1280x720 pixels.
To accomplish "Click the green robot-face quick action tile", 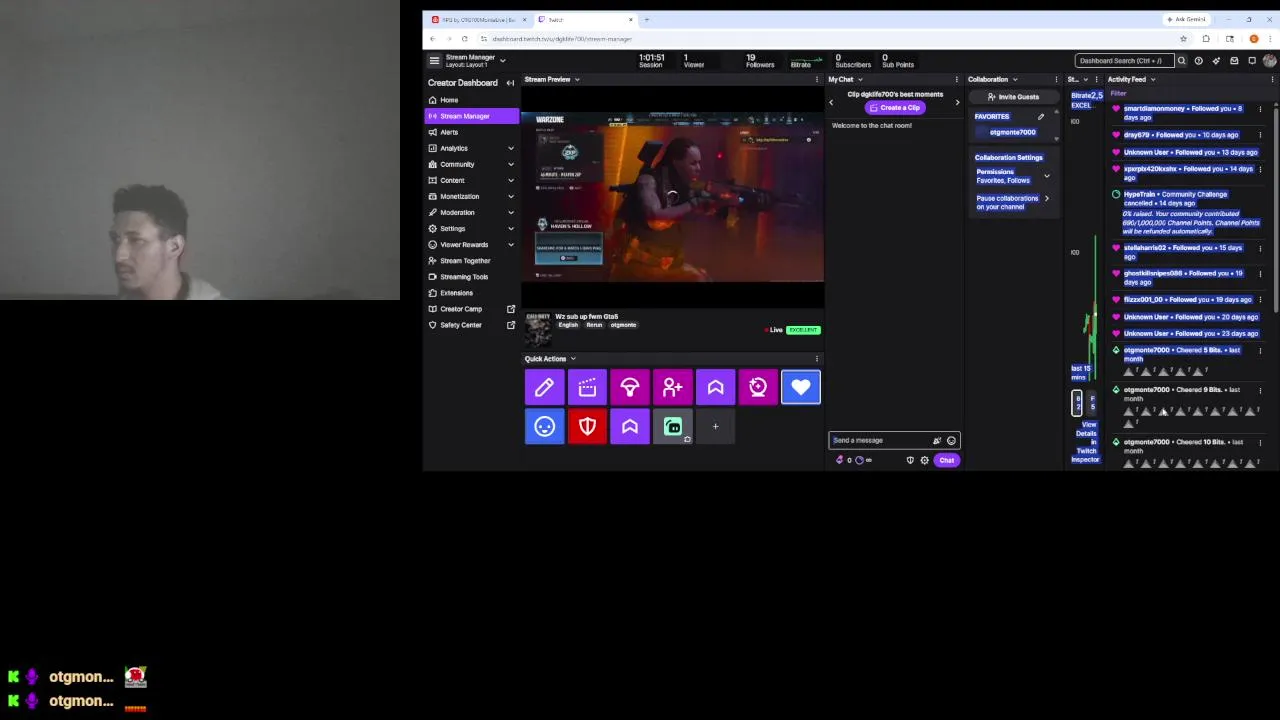I will [672, 427].
